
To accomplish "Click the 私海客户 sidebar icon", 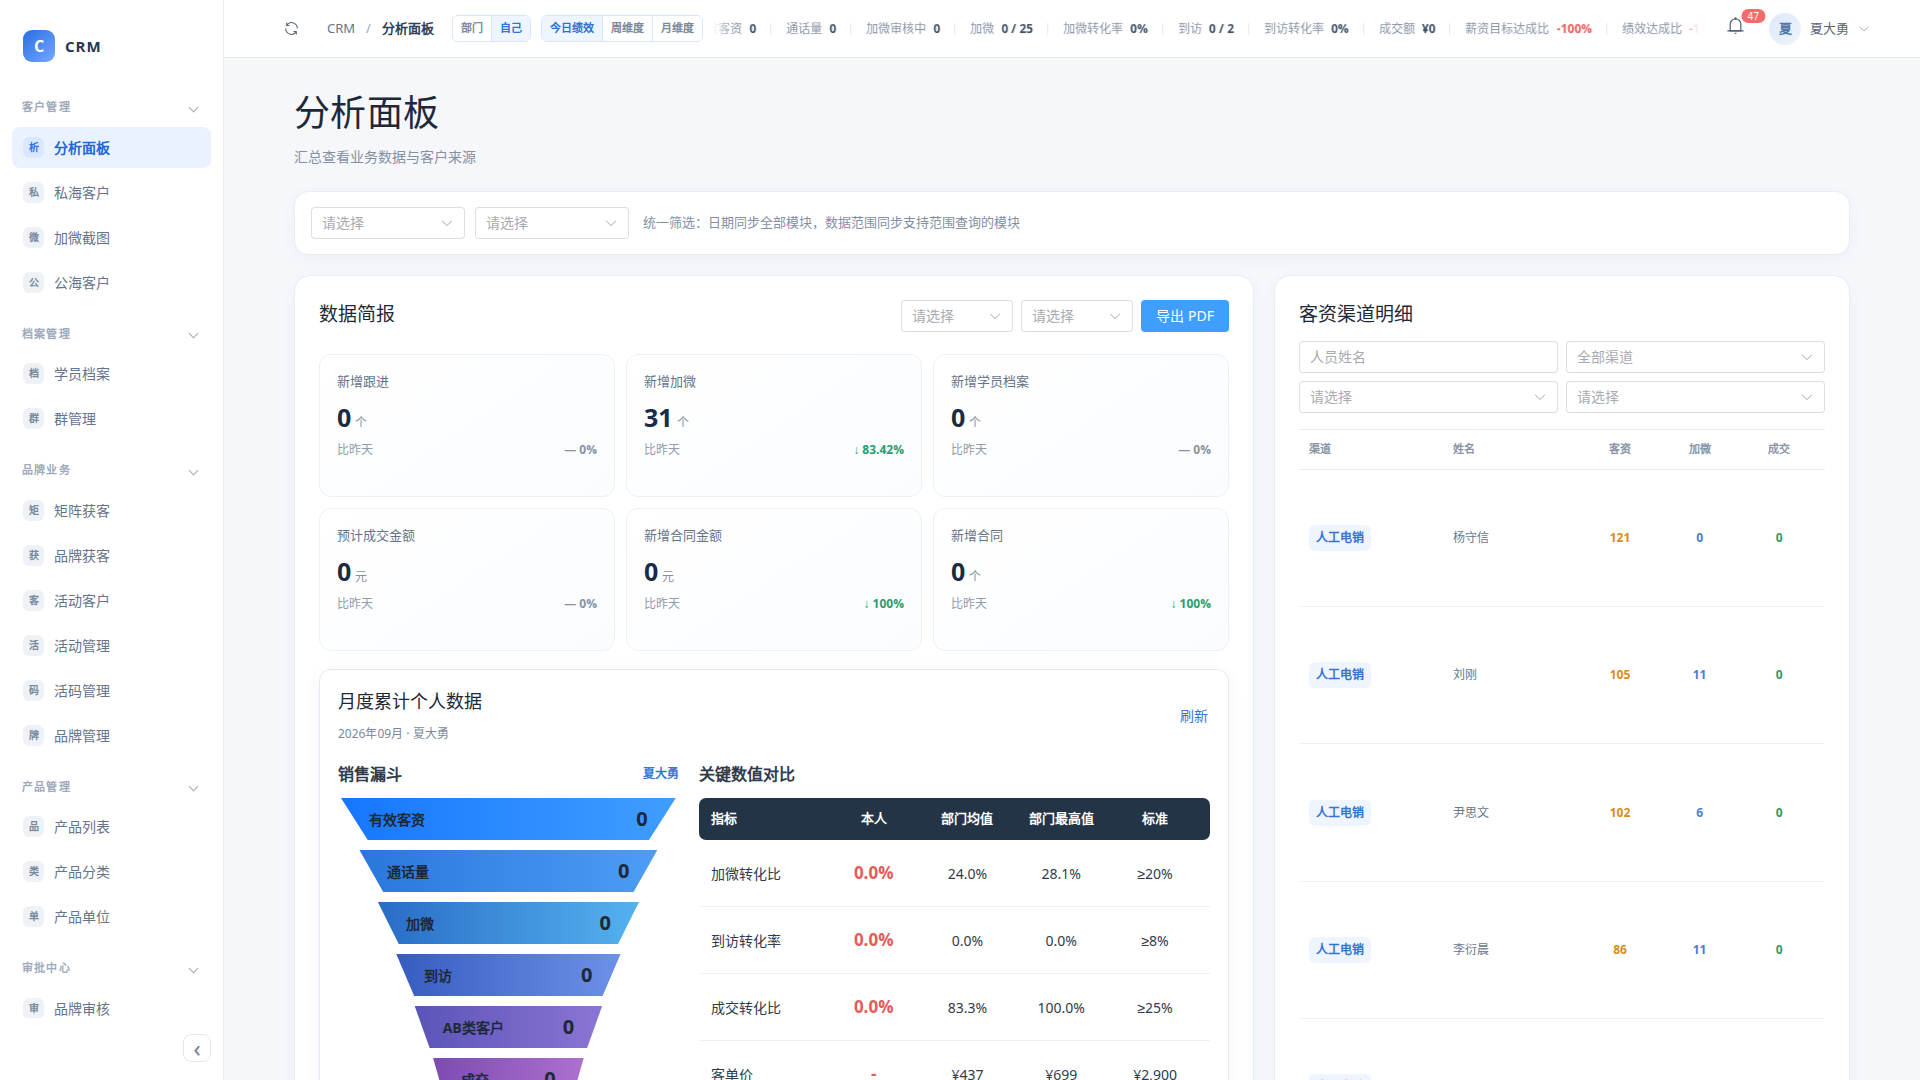I will (34, 193).
